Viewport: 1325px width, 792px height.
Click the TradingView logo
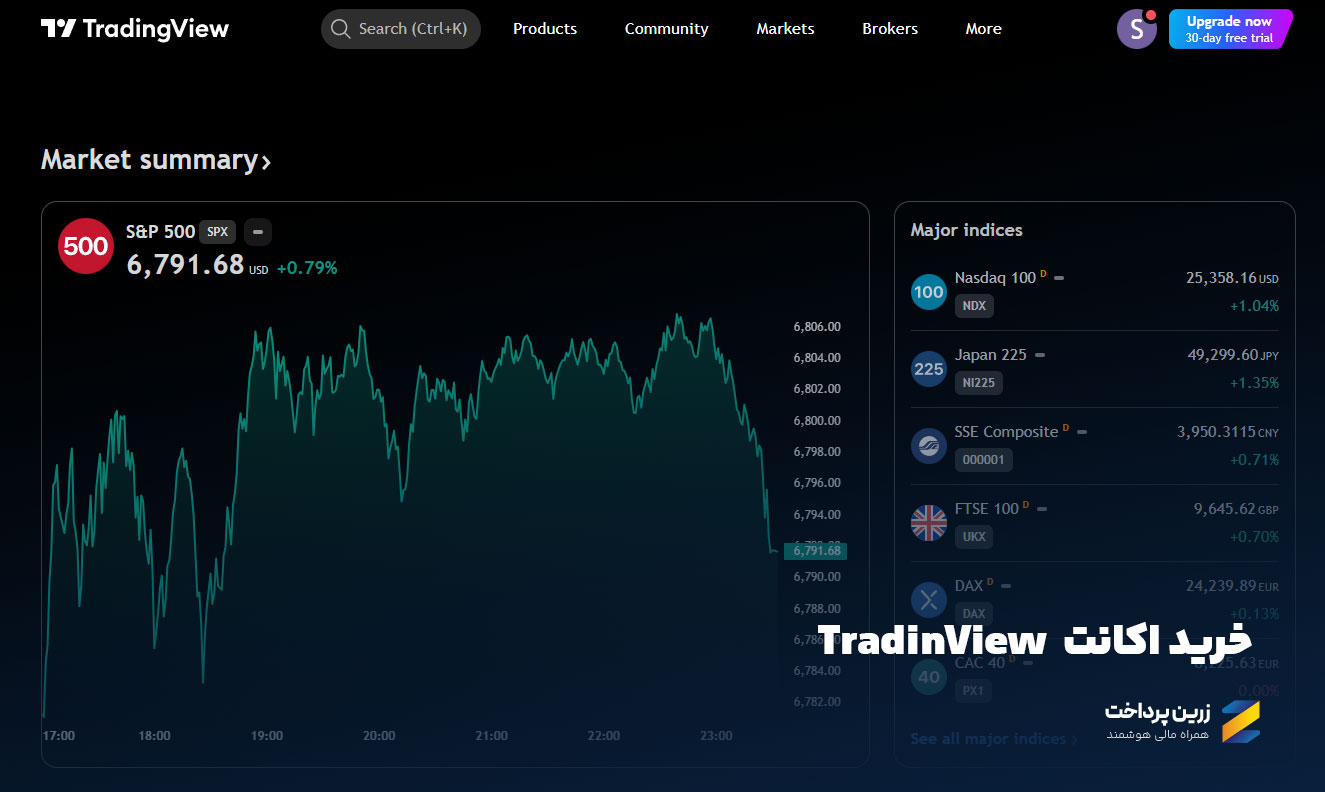click(x=134, y=28)
